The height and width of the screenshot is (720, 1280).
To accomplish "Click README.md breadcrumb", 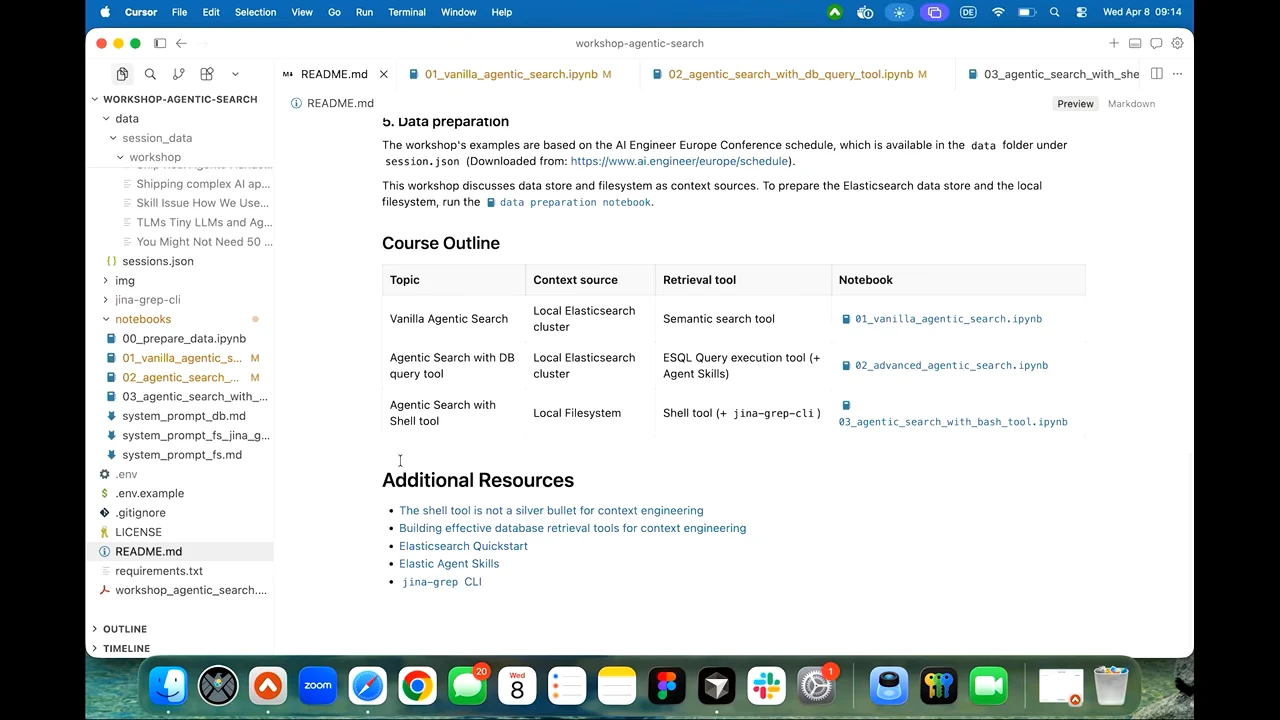I will 340,103.
